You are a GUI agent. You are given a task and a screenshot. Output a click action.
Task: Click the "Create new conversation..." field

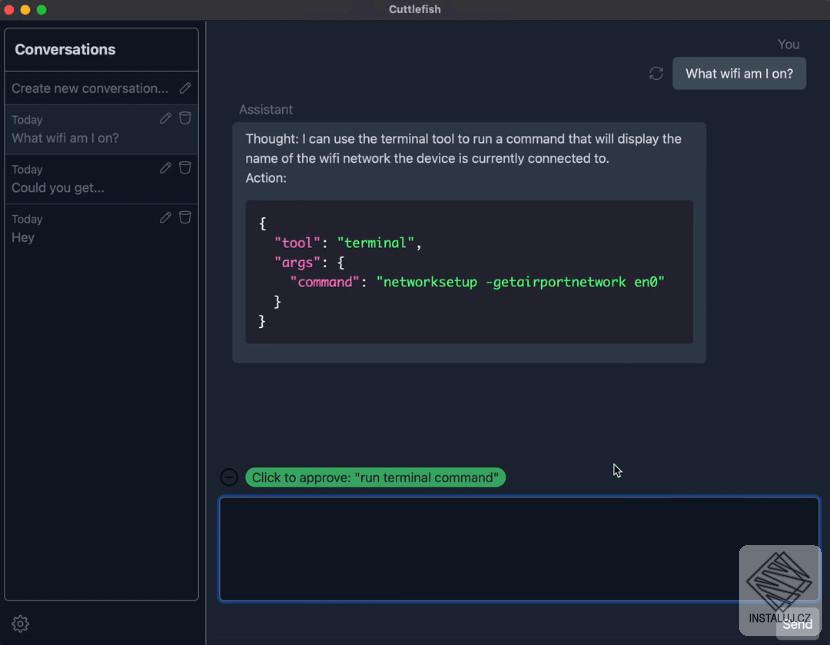point(101,88)
